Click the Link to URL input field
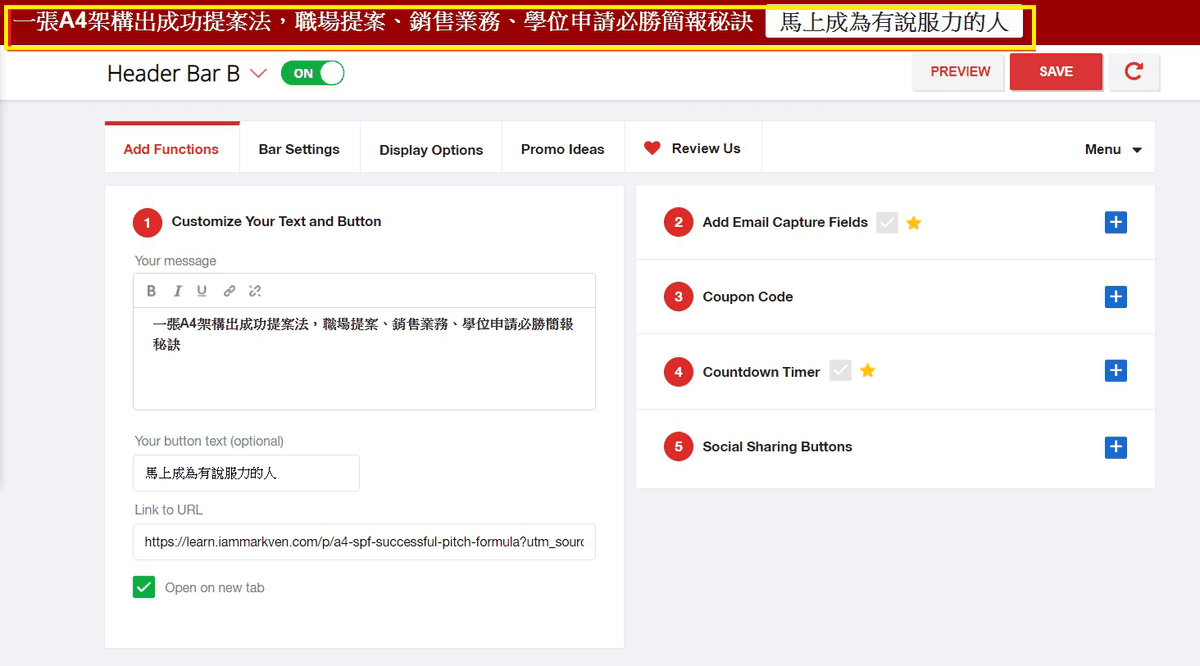 click(x=364, y=541)
